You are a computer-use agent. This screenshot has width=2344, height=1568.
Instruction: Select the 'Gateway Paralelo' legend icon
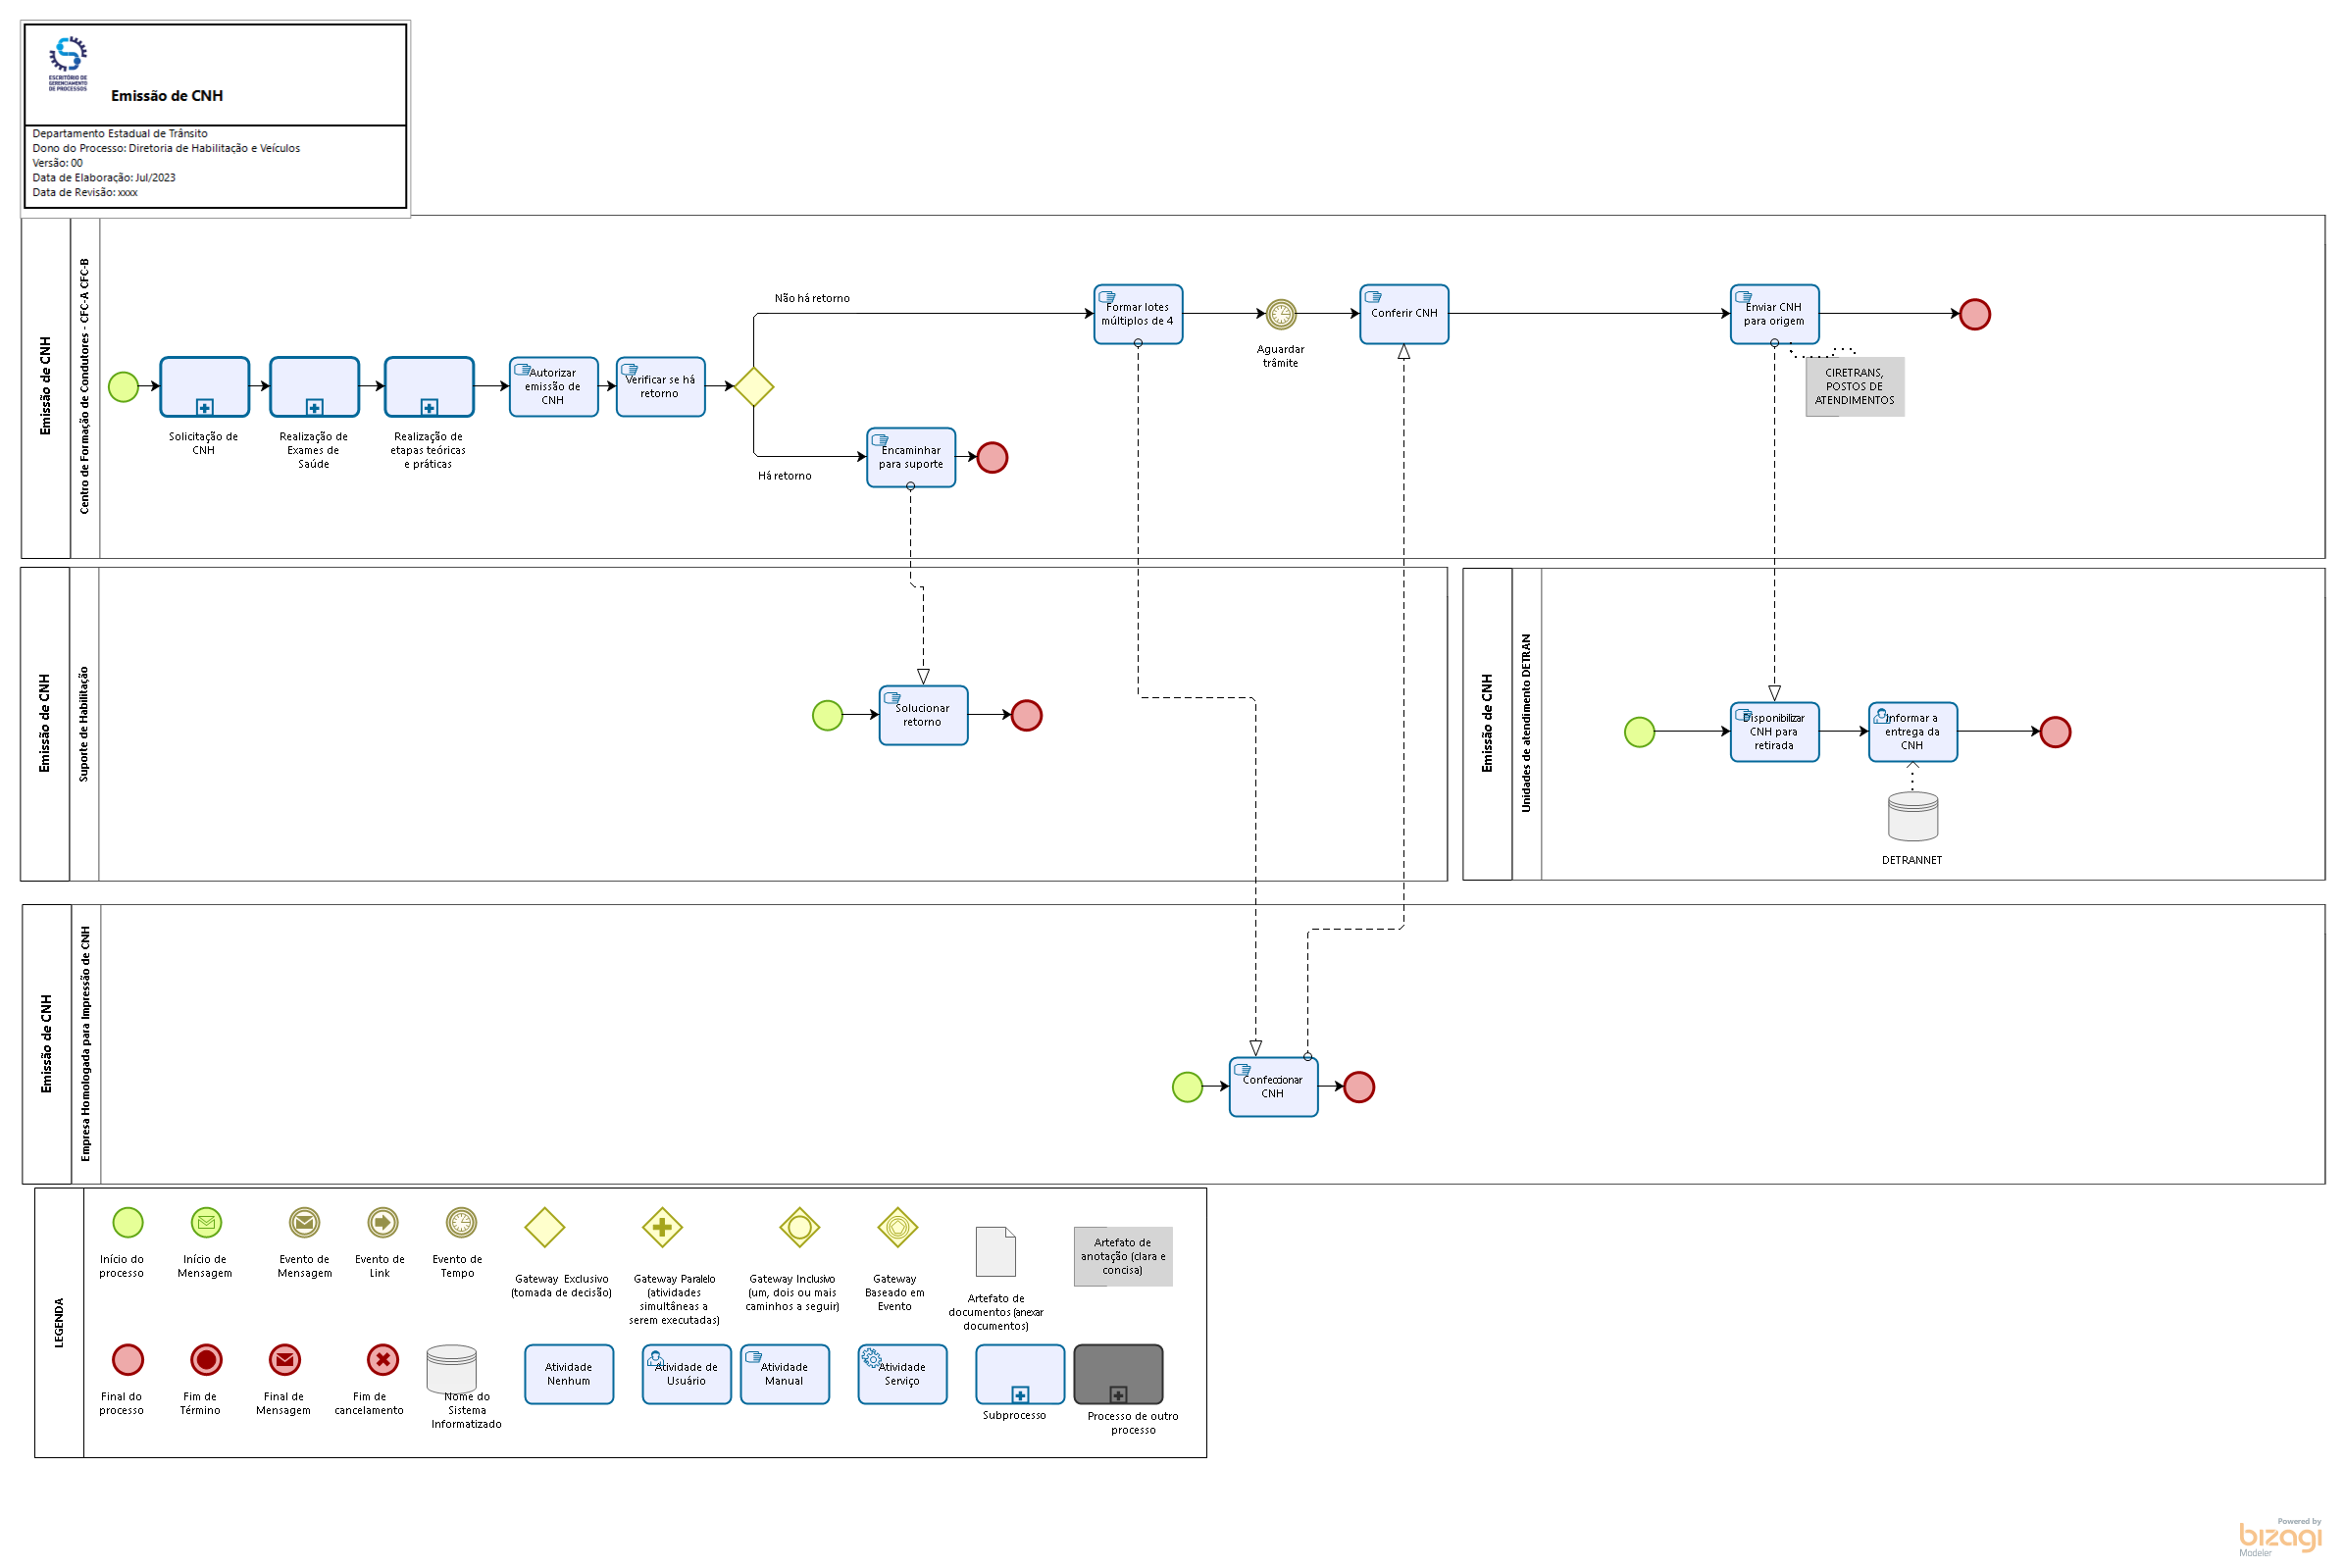click(x=662, y=1227)
